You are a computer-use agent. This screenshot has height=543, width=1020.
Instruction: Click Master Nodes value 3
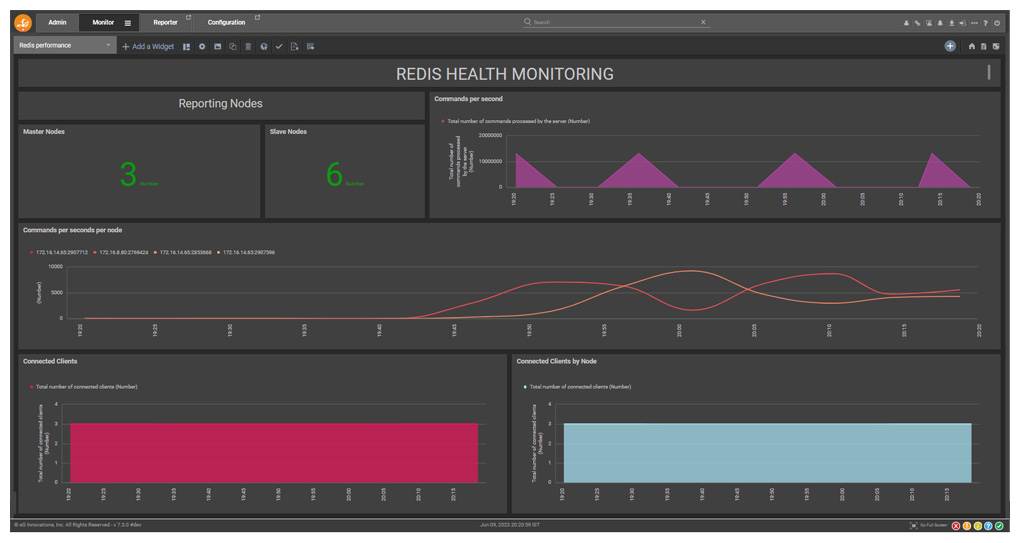[x=128, y=174]
